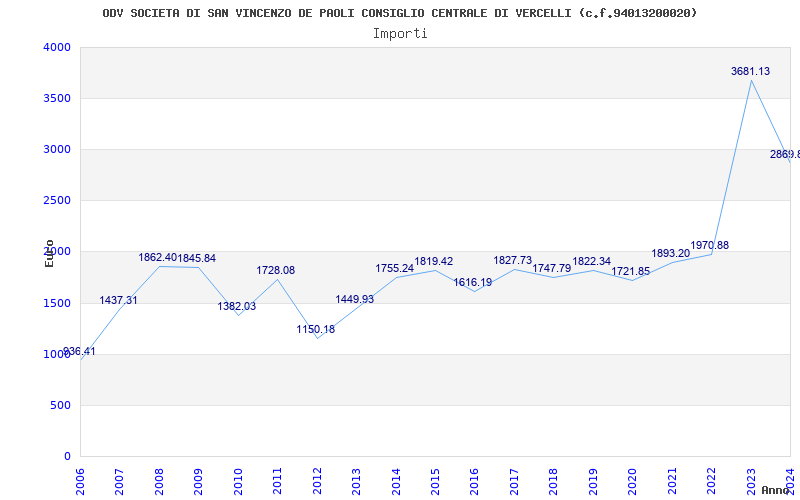The height and width of the screenshot is (500, 800).
Task: Click the 936.41 data label
Action: [x=79, y=352]
